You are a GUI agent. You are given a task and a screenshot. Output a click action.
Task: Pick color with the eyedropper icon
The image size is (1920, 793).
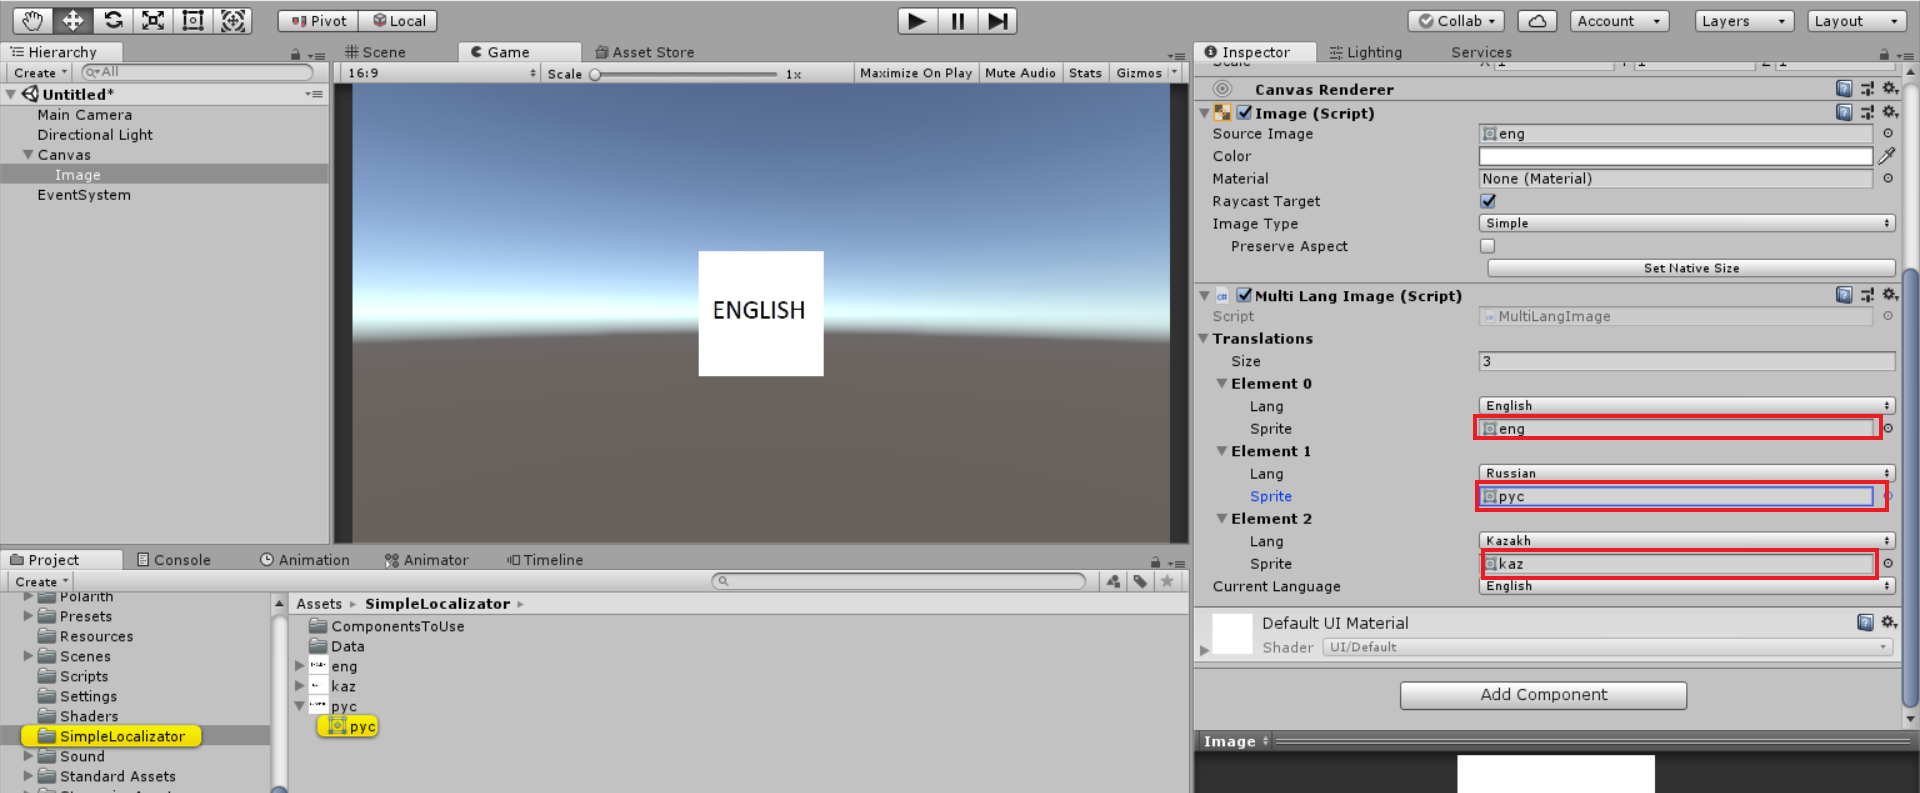click(x=1887, y=156)
